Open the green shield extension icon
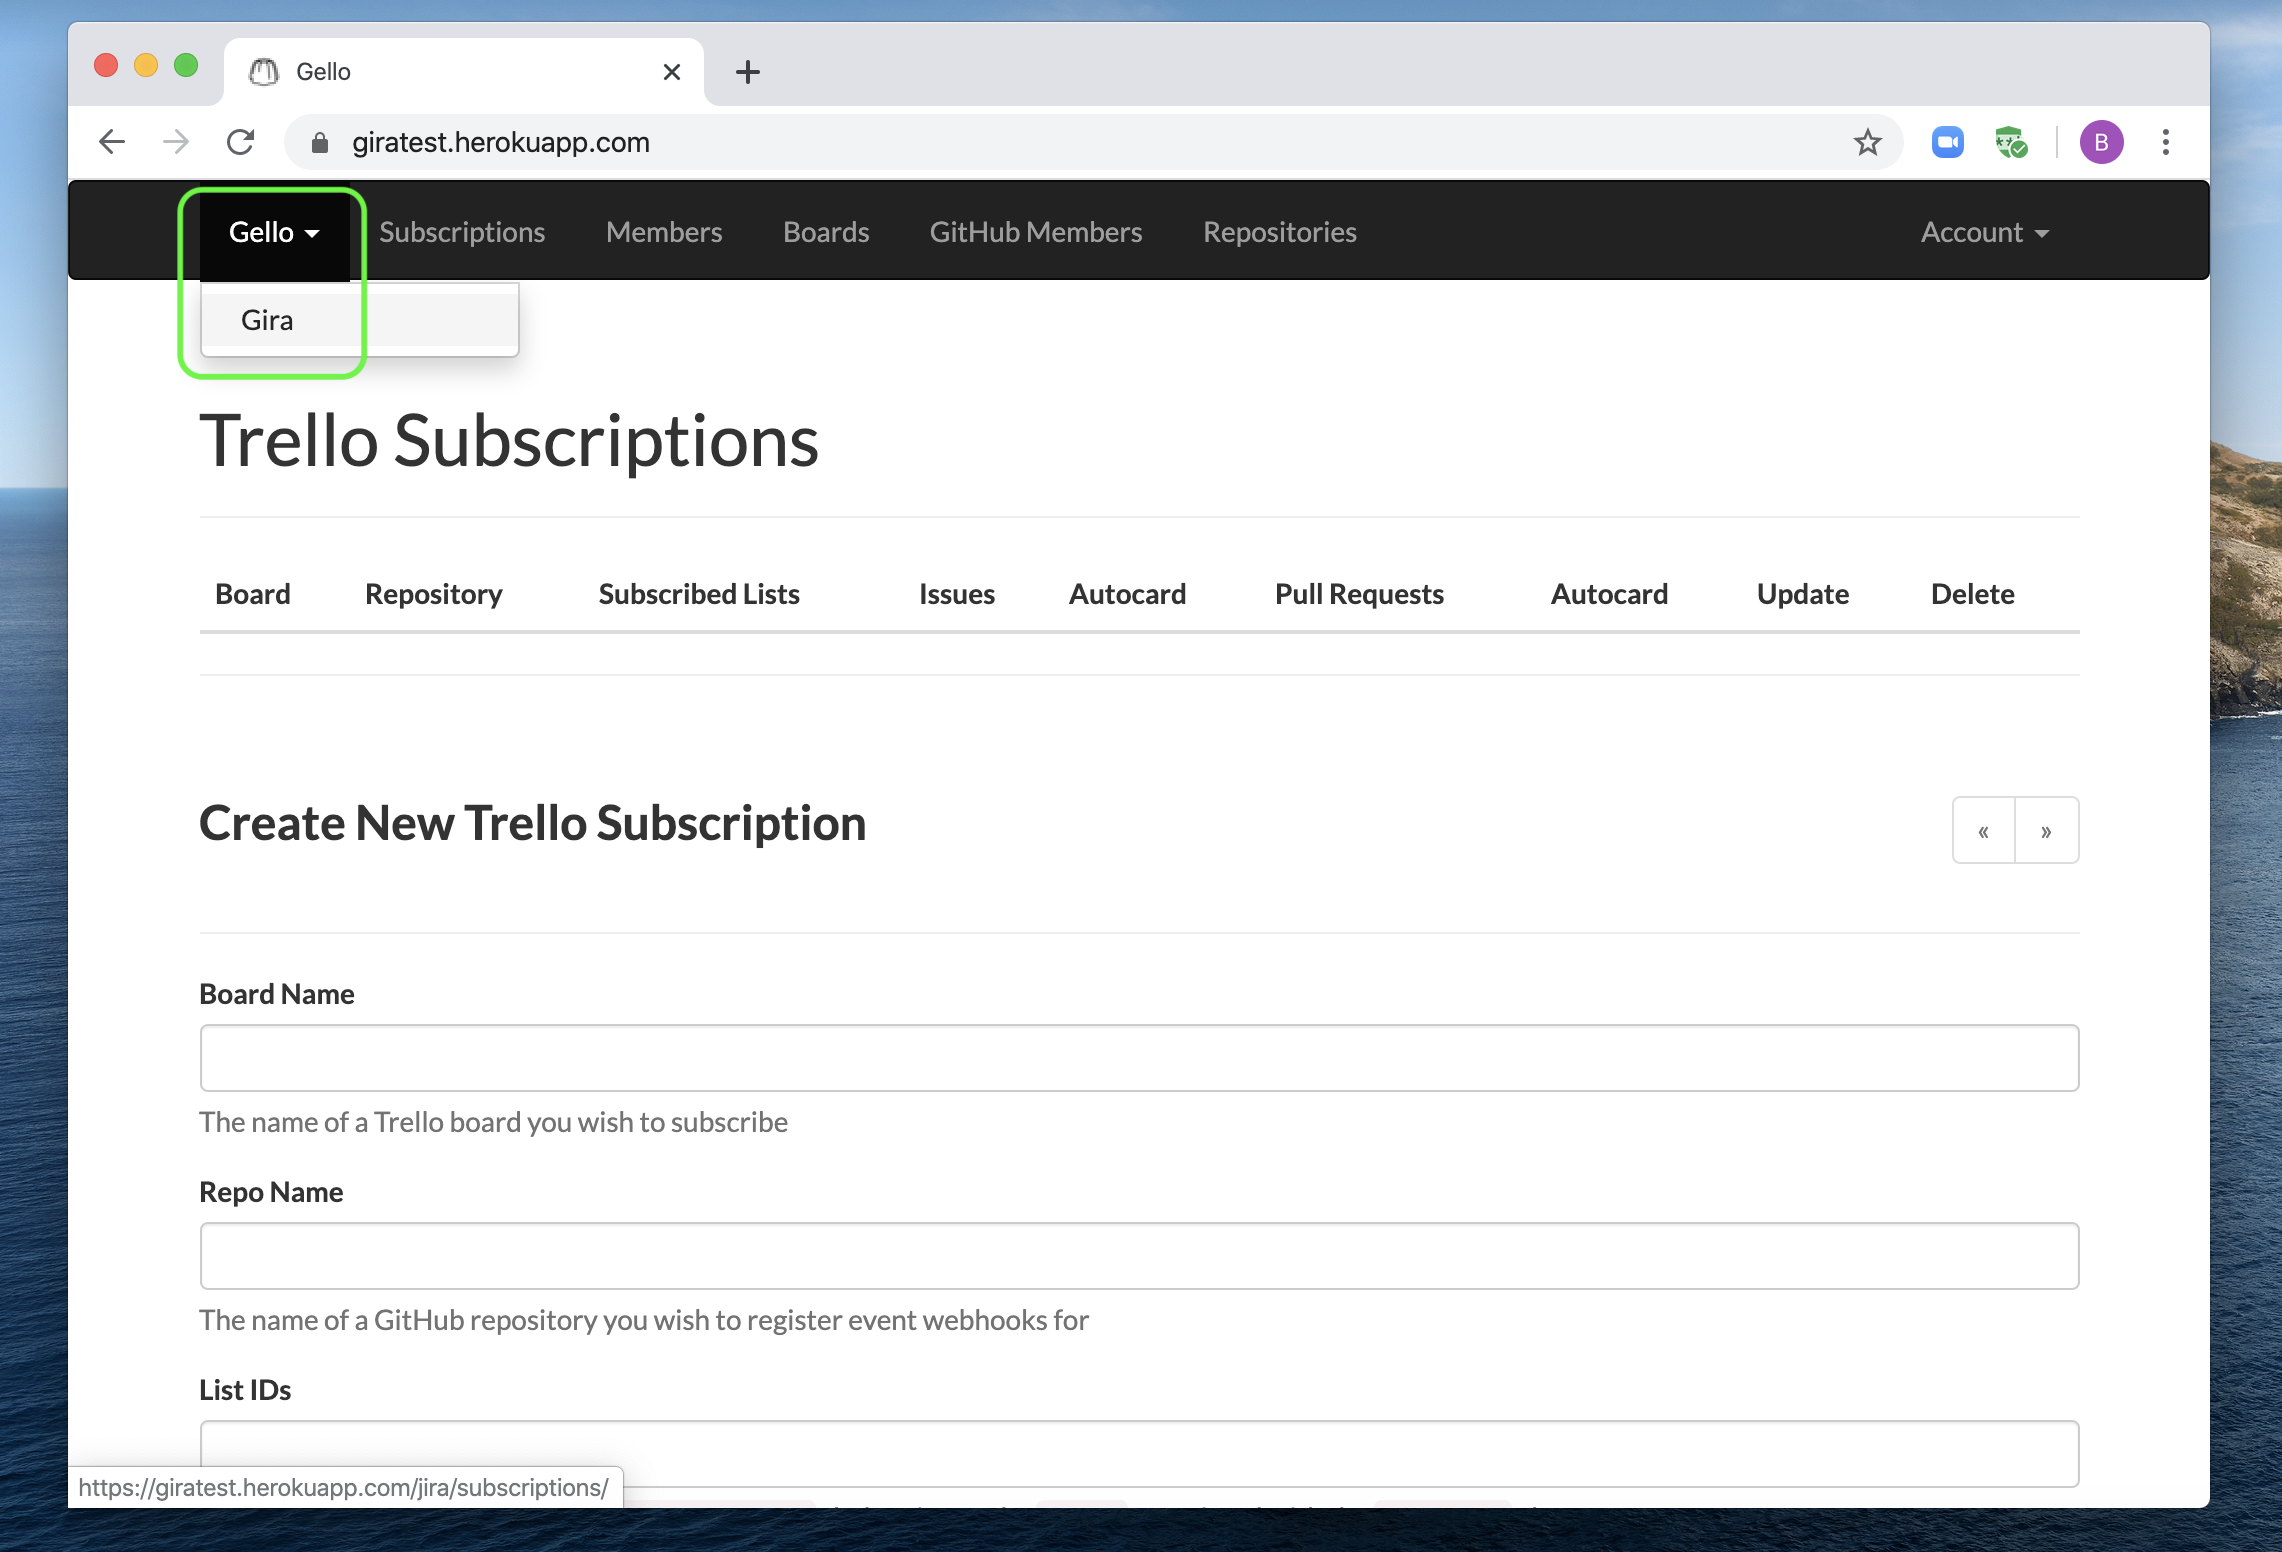Image resolution: width=2282 pixels, height=1552 pixels. point(2011,142)
